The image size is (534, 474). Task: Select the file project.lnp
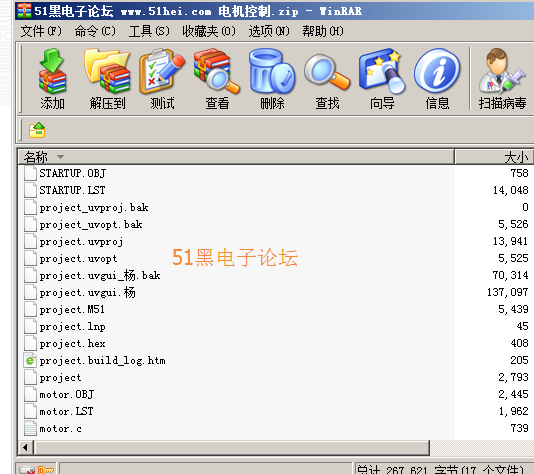click(x=72, y=326)
